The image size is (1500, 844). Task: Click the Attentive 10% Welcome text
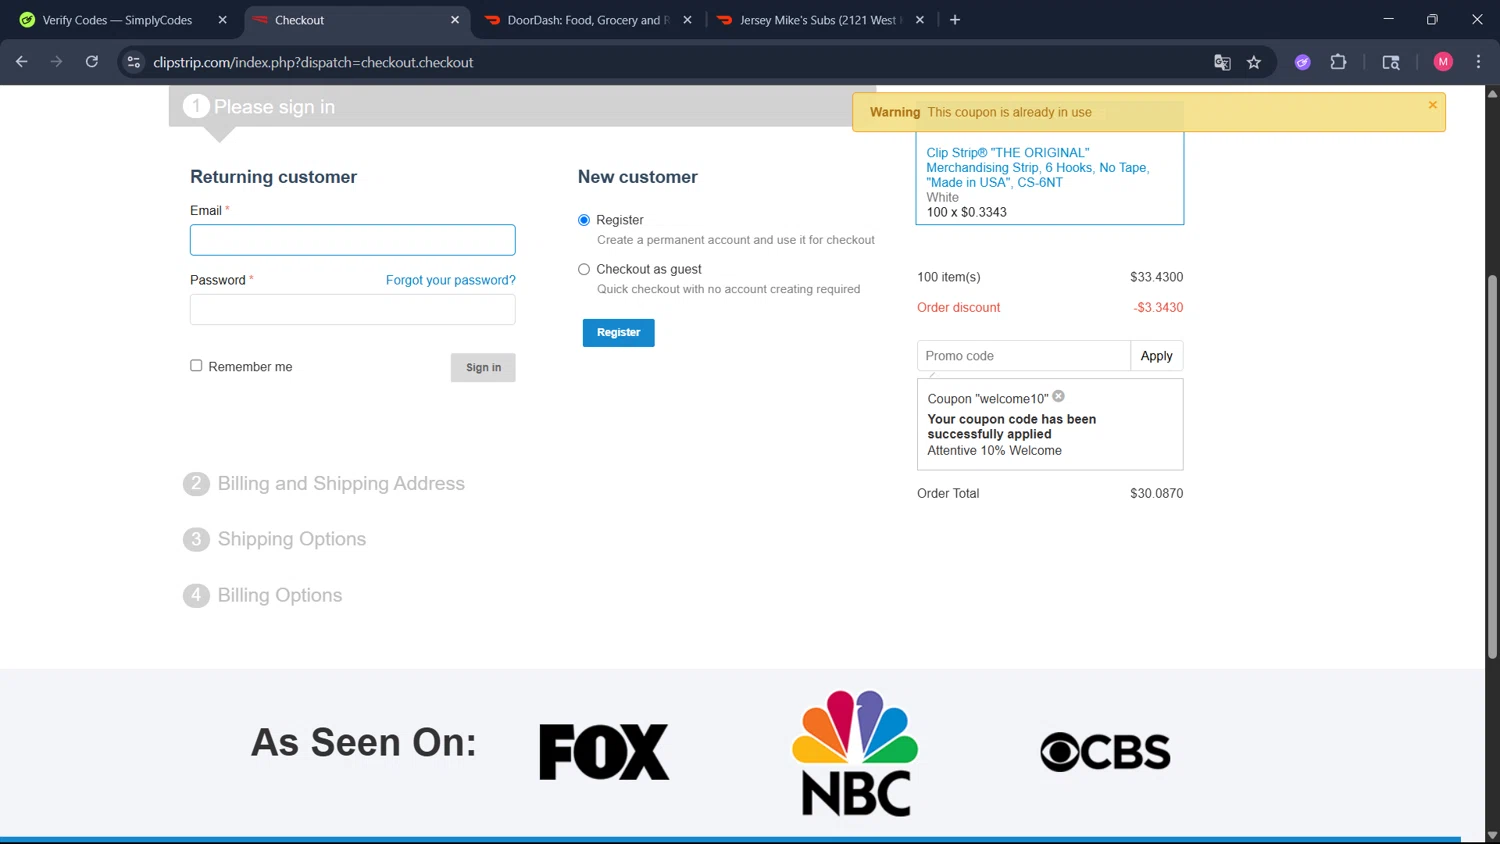coord(994,450)
